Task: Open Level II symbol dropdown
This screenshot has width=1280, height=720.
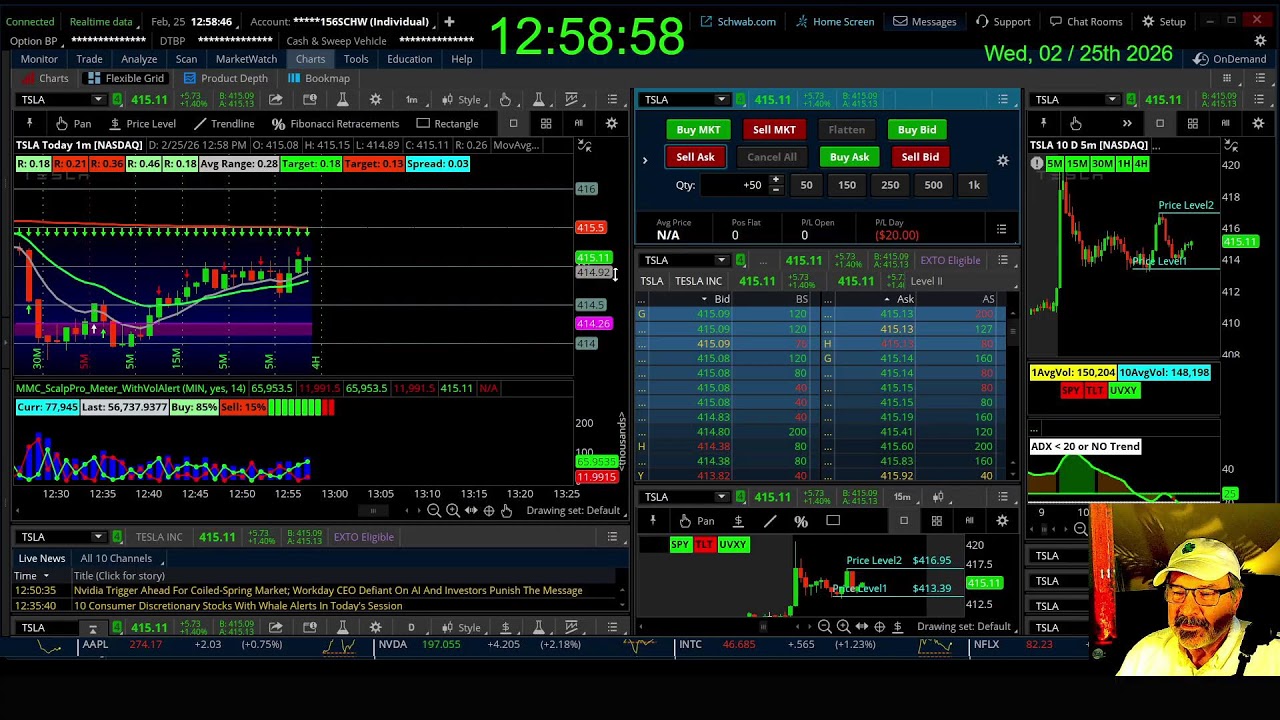Action: click(721, 260)
